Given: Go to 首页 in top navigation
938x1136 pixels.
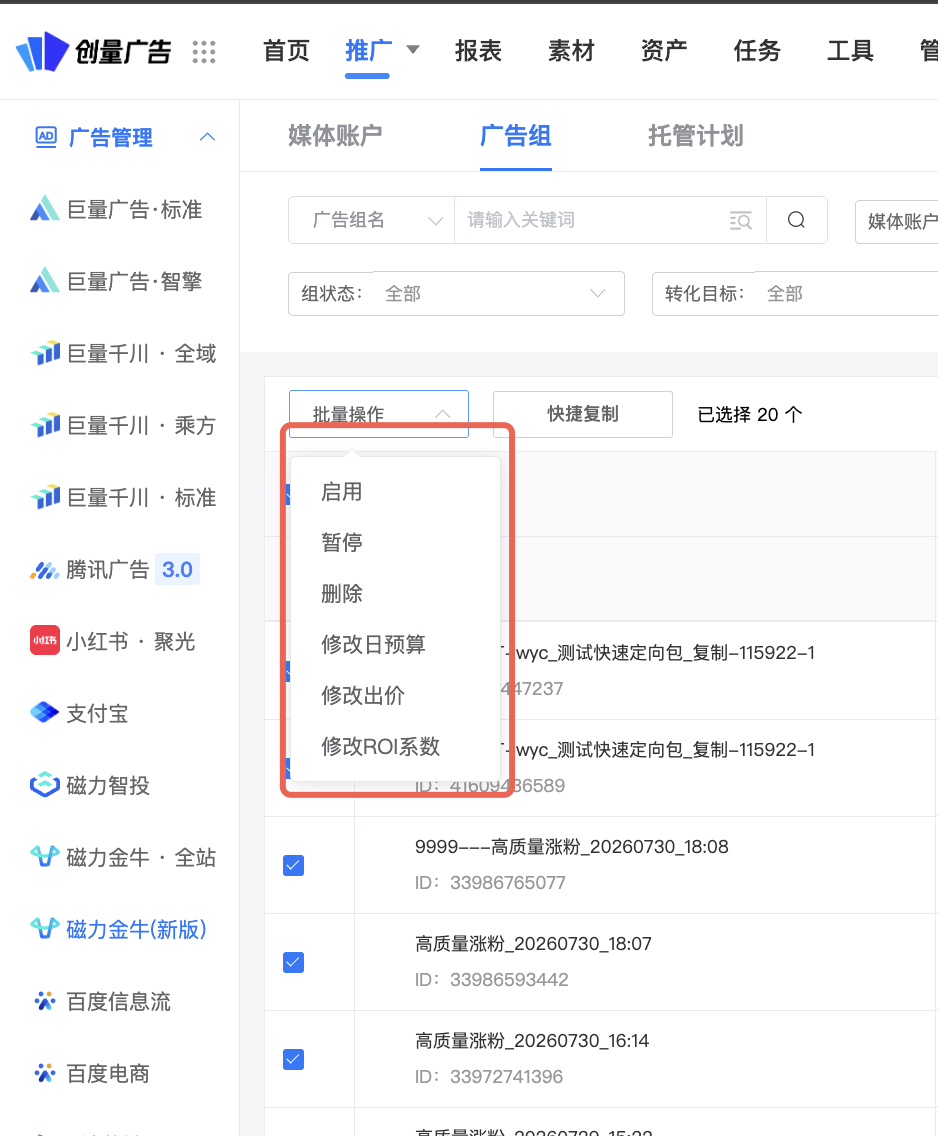Looking at the screenshot, I should [x=286, y=51].
